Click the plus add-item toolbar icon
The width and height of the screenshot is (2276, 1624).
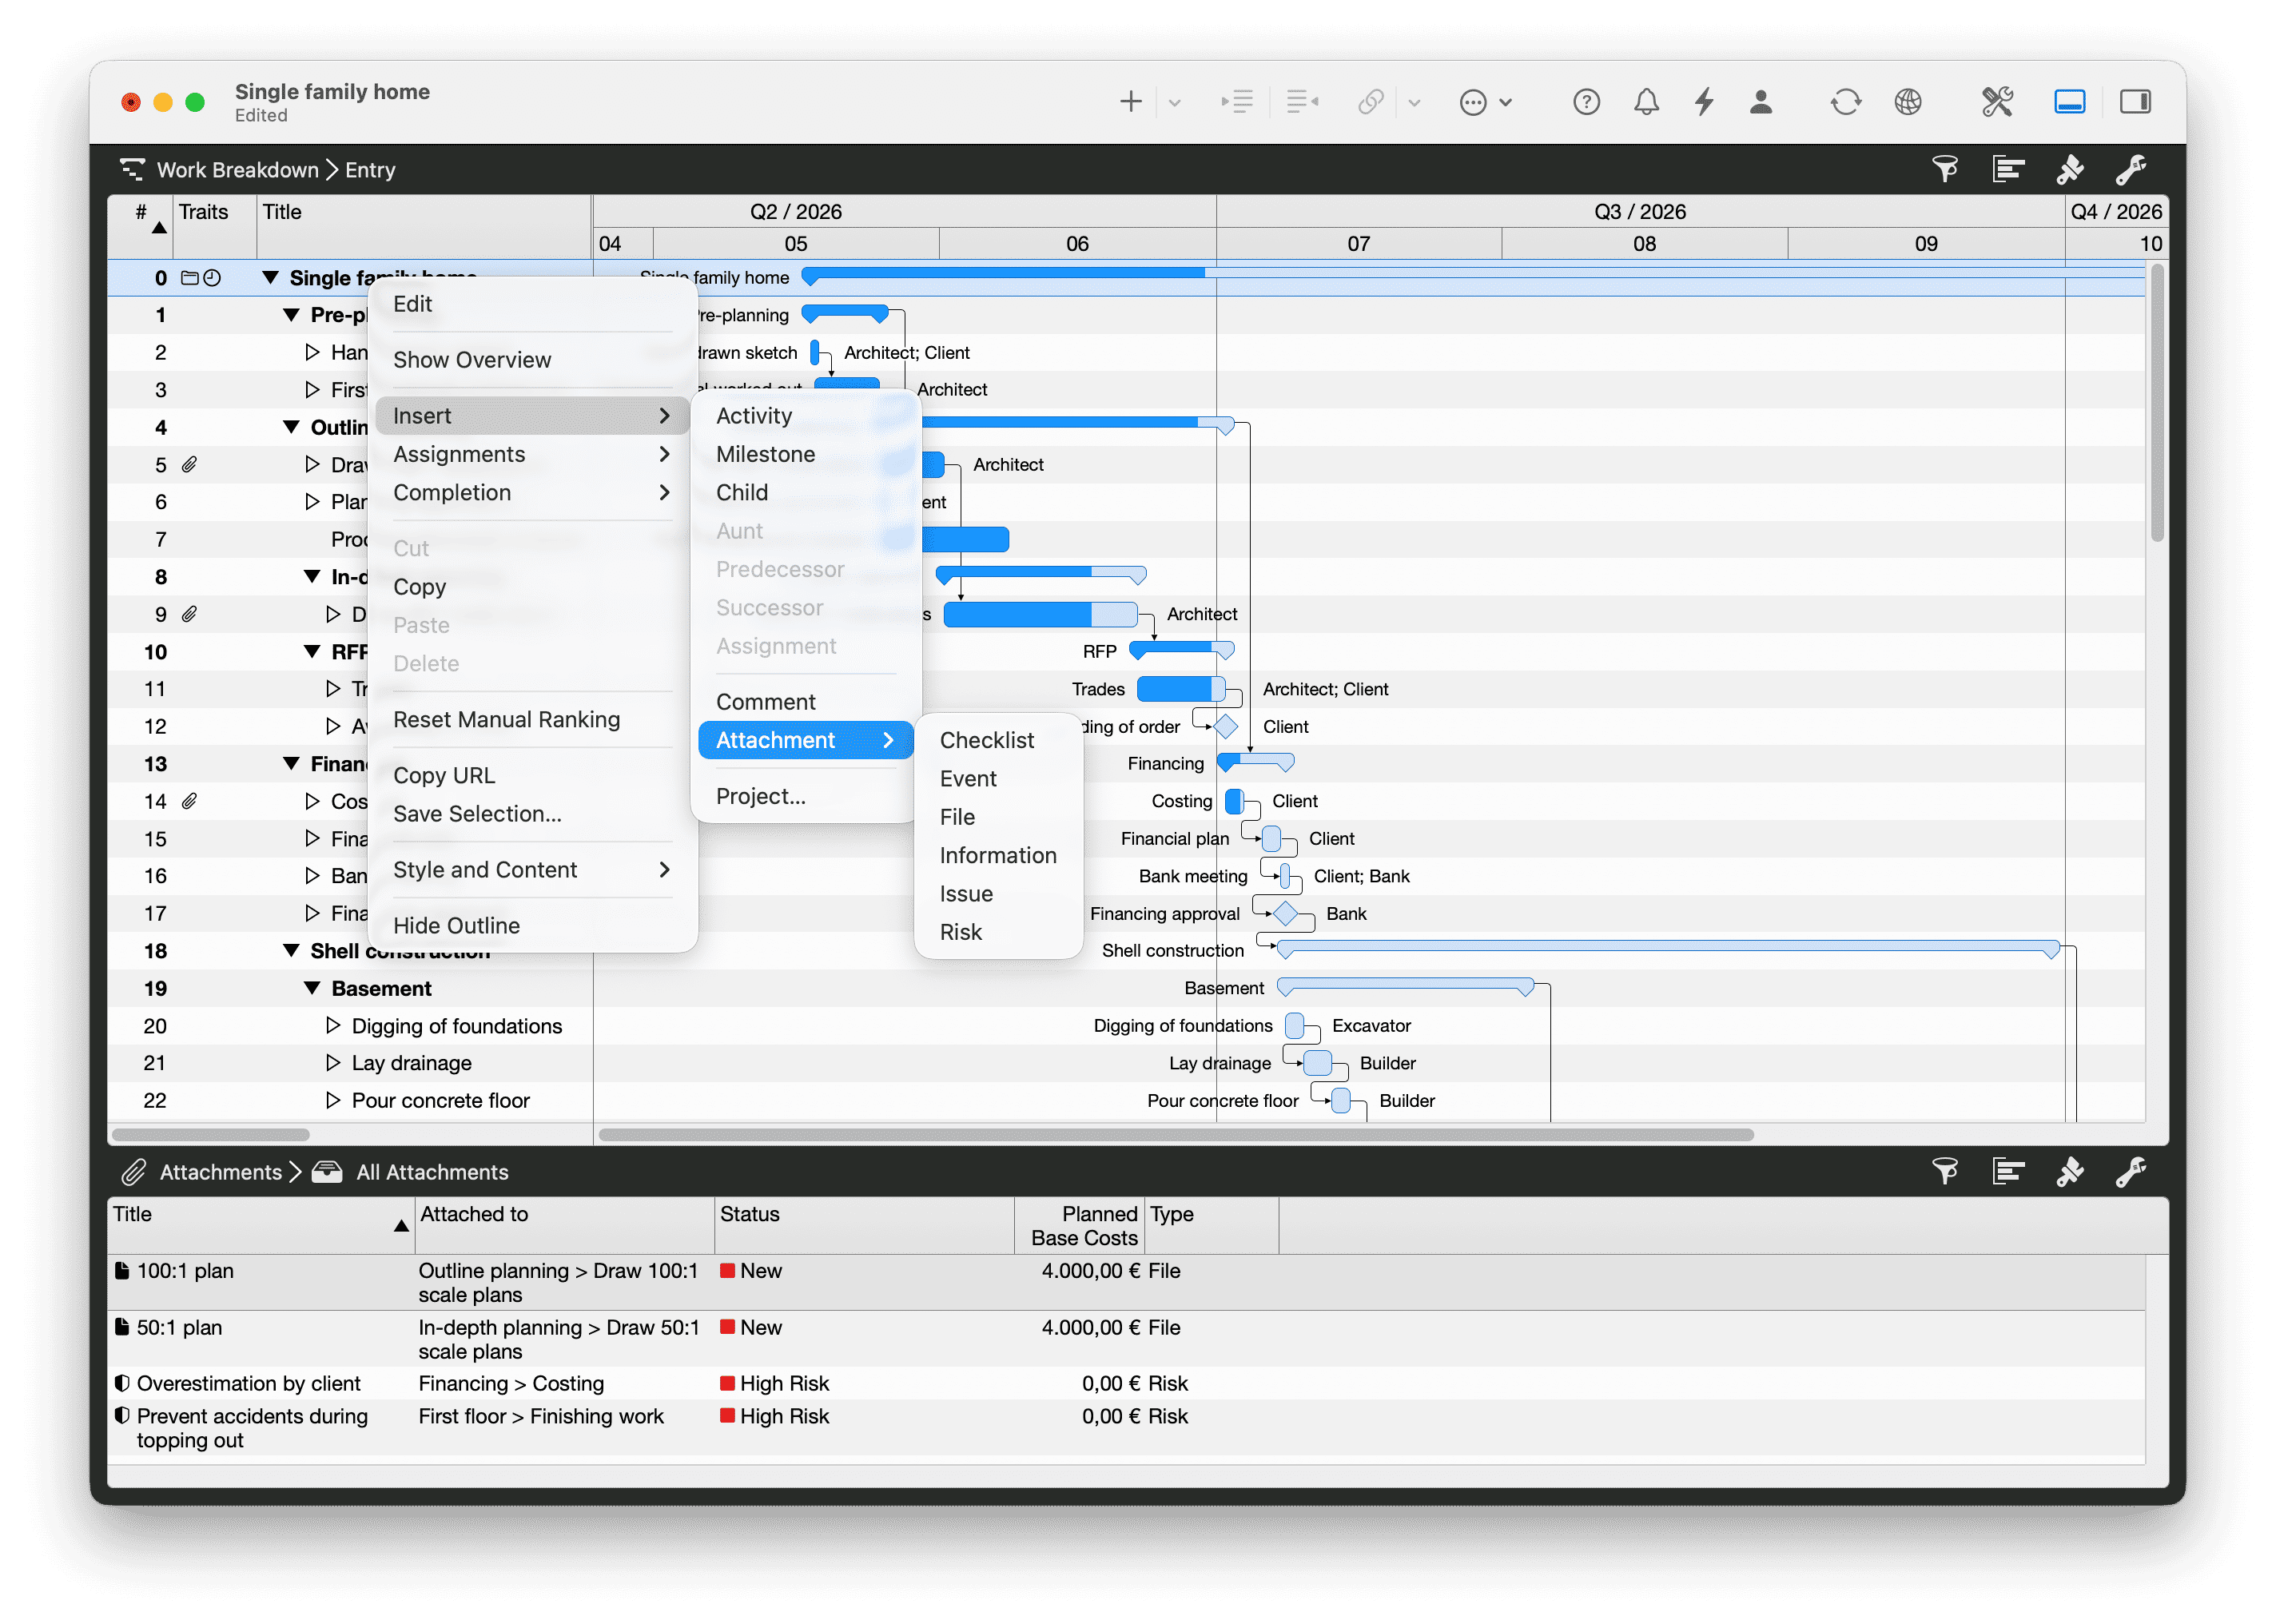pos(1130,102)
